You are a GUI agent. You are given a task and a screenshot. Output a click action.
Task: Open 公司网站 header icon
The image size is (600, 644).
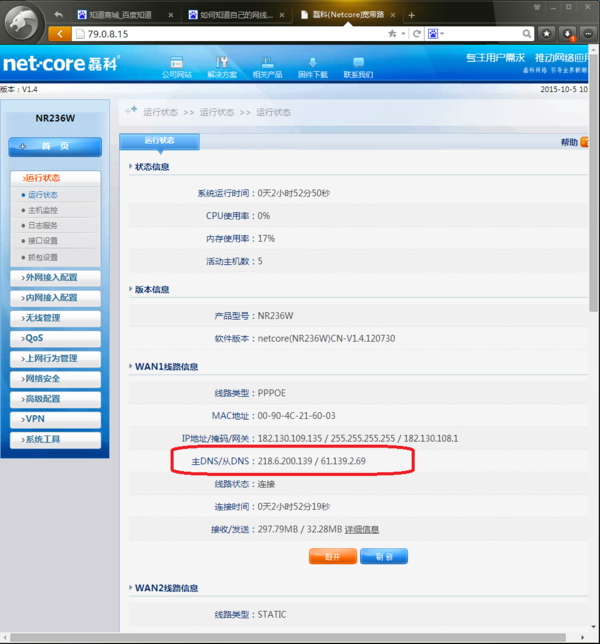click(x=177, y=67)
